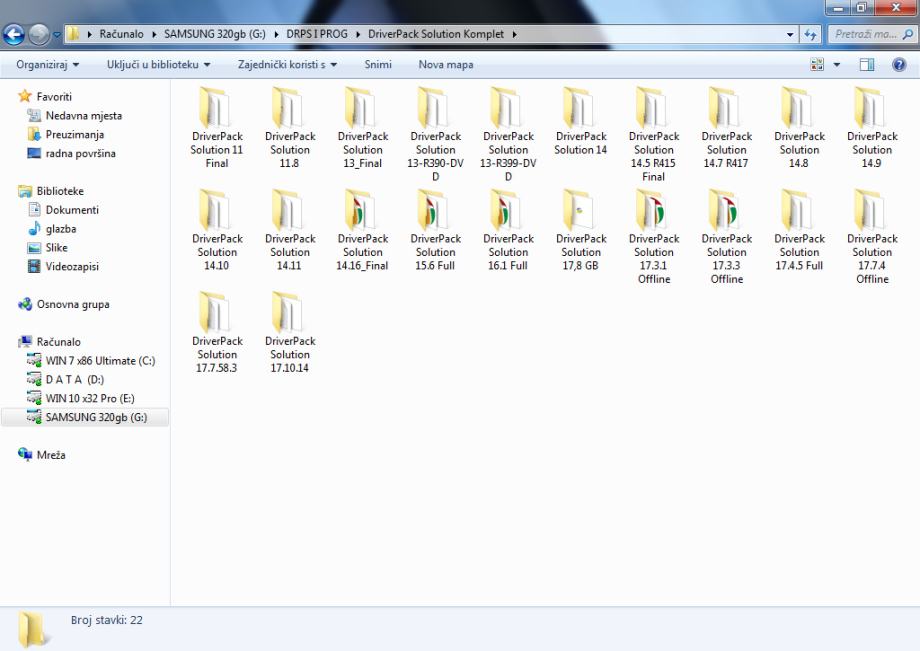Expand the arrow after Računalo in breadcrumb
920x651 pixels.
point(154,35)
